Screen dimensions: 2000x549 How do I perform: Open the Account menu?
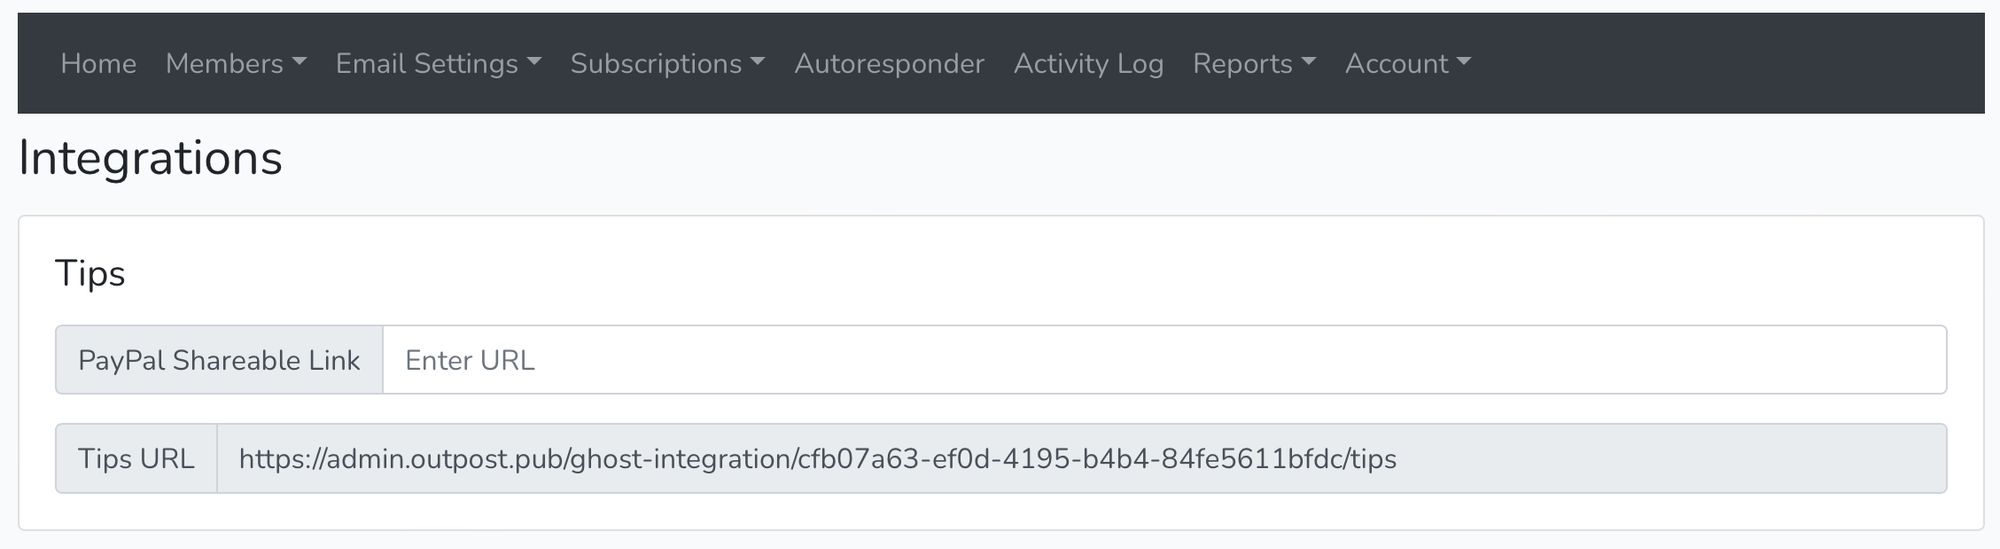(1408, 63)
